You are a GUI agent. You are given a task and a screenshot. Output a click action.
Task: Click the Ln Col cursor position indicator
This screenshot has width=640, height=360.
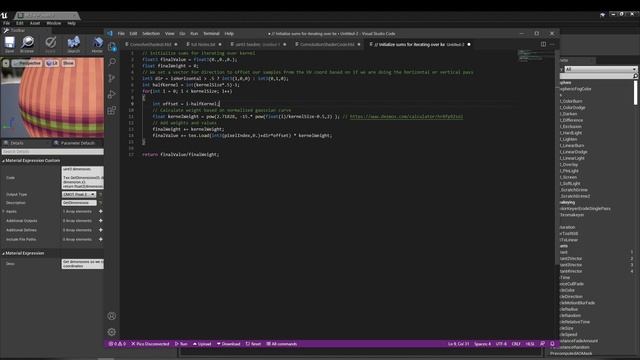point(458,344)
